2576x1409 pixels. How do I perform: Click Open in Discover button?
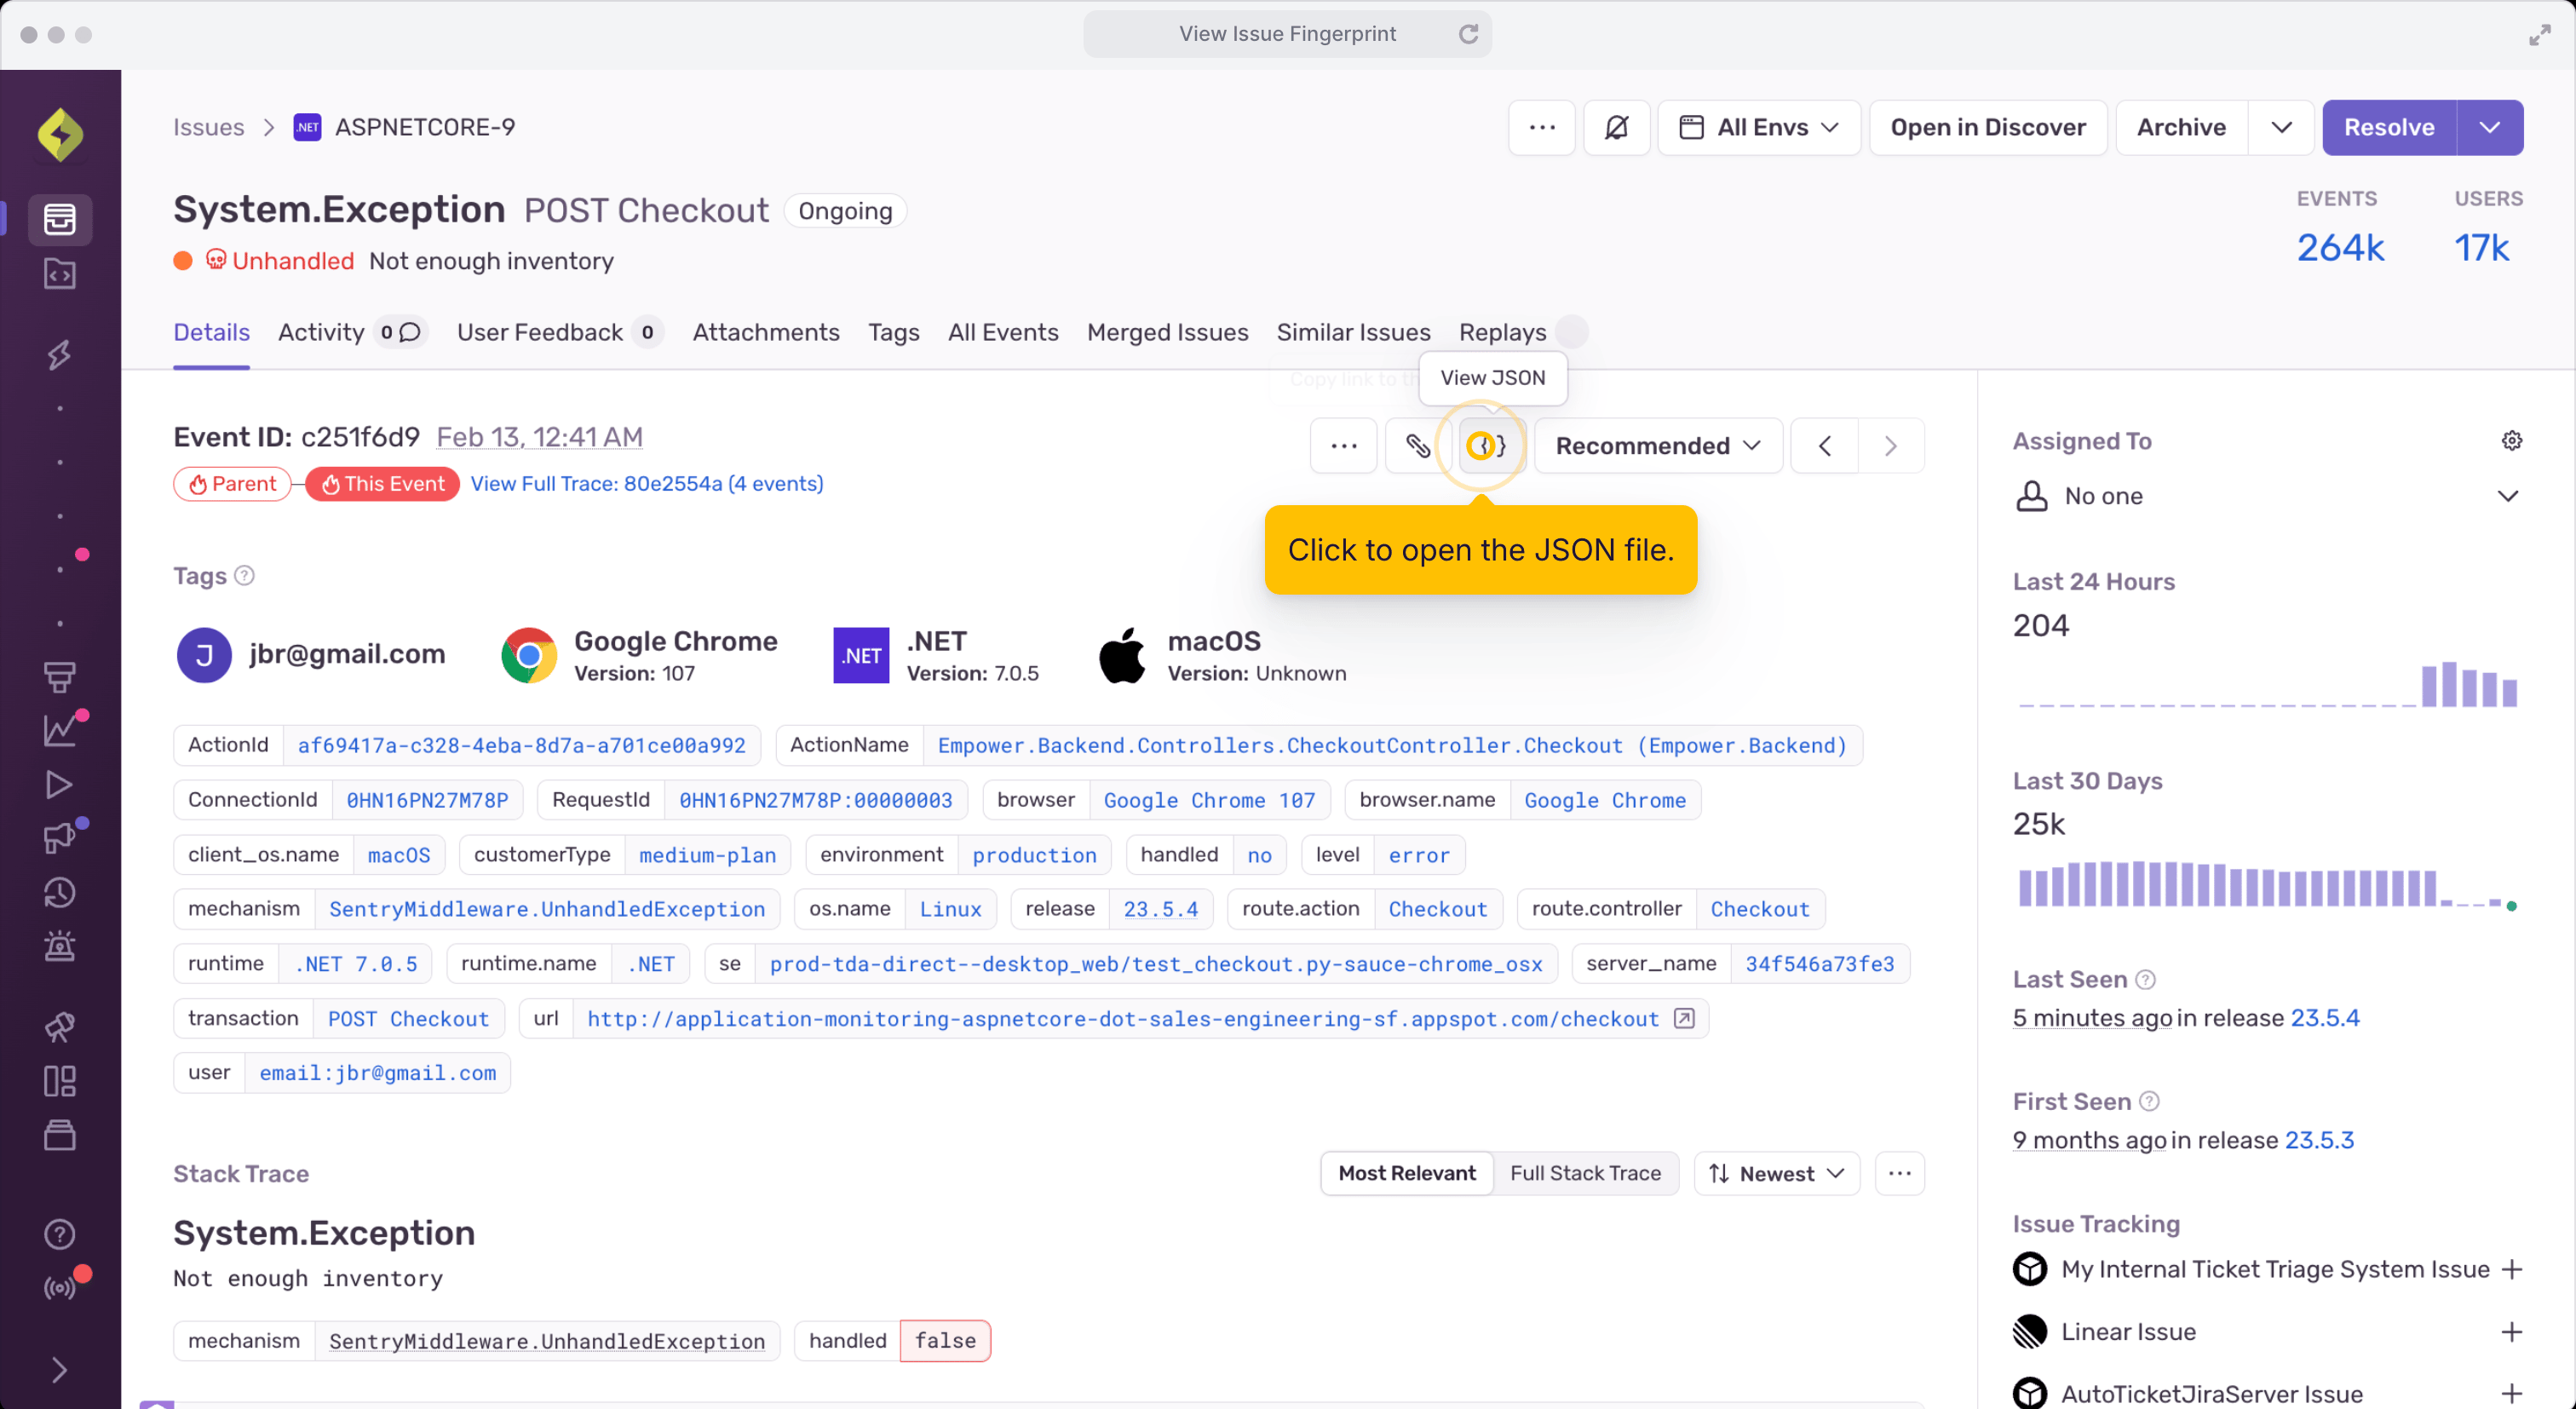(x=1988, y=127)
